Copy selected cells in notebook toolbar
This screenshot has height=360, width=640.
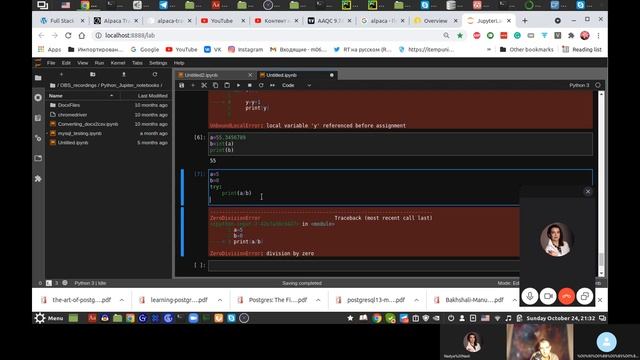[216, 85]
